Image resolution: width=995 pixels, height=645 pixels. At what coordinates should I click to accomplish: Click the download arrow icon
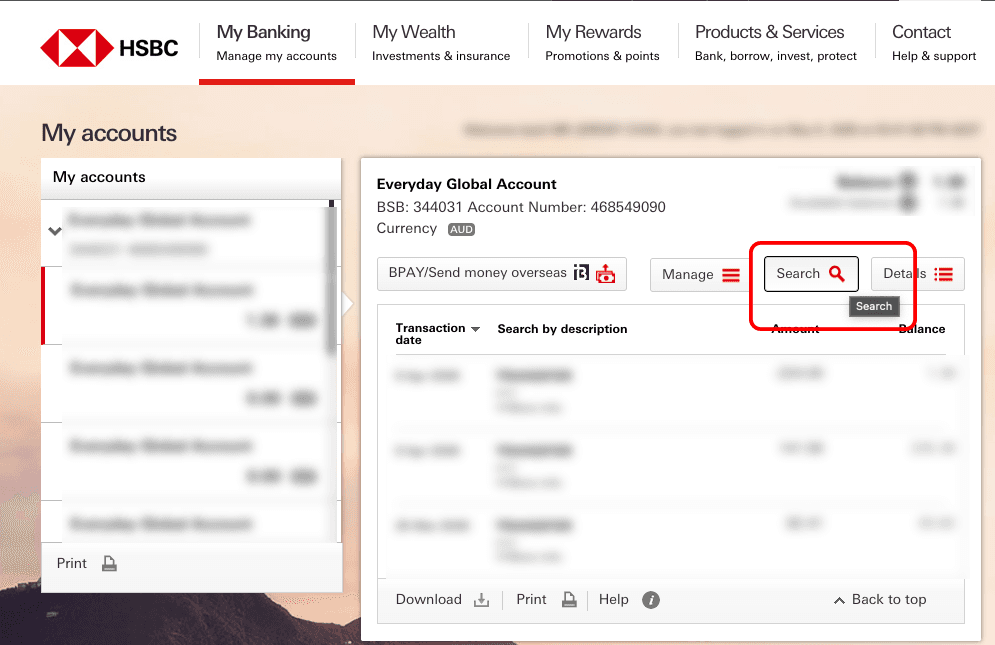482,600
